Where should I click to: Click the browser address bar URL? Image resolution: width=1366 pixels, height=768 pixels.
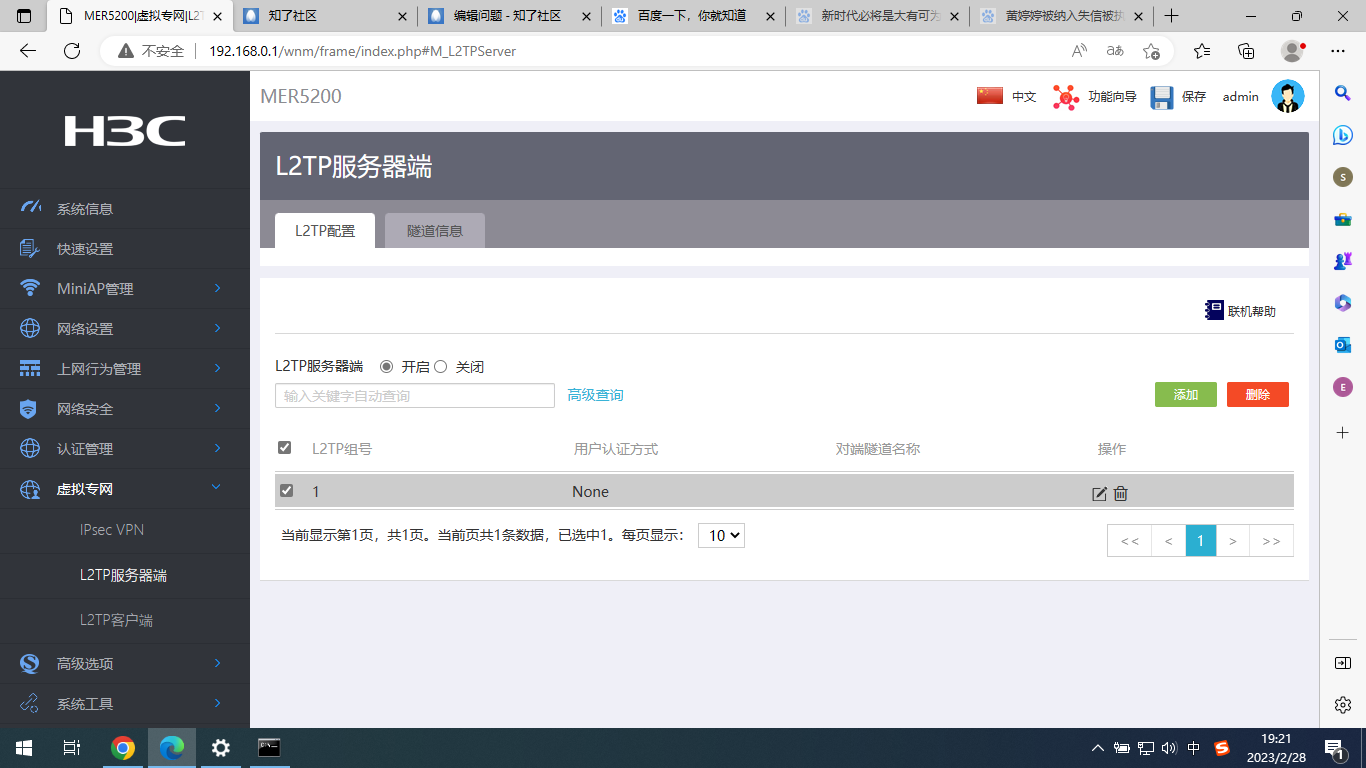coord(362,51)
